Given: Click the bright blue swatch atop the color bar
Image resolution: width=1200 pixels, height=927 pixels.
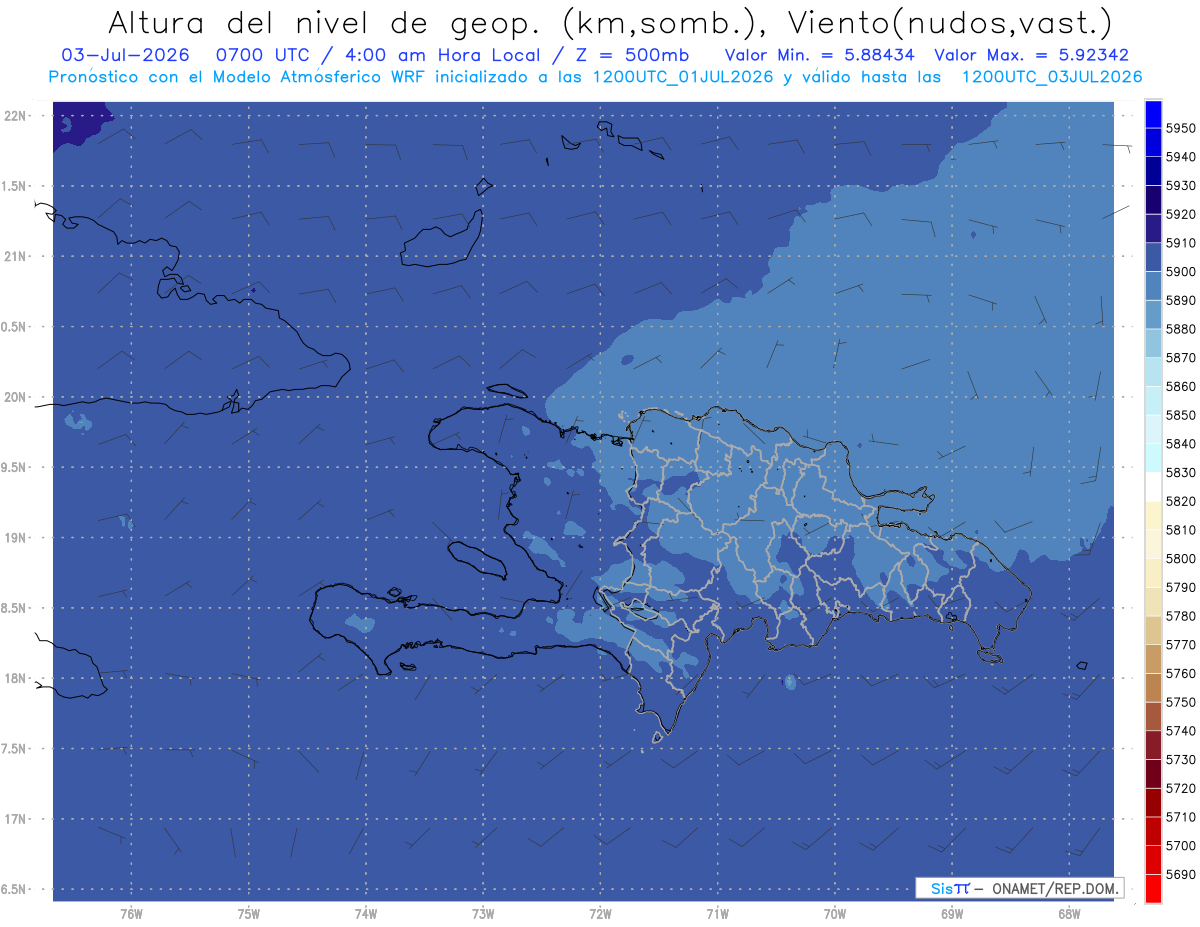Looking at the screenshot, I should pos(1152,114).
